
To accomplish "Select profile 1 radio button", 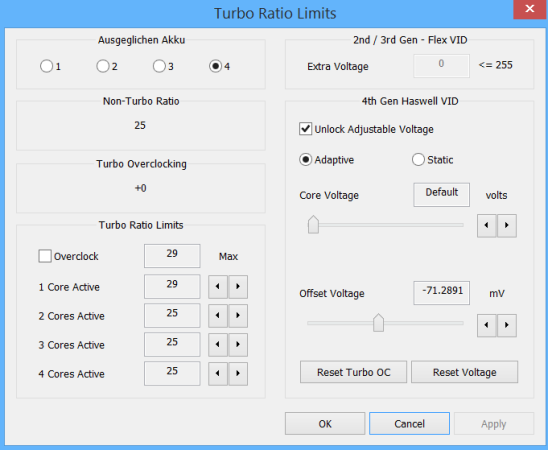I will [x=46, y=66].
